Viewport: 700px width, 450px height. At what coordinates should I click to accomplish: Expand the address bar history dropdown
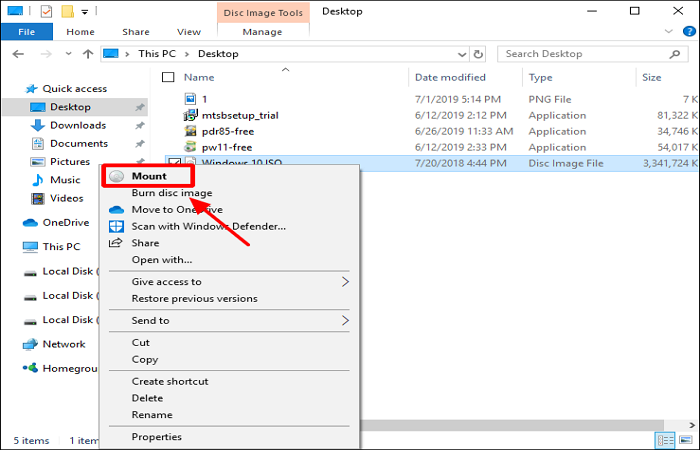point(462,54)
